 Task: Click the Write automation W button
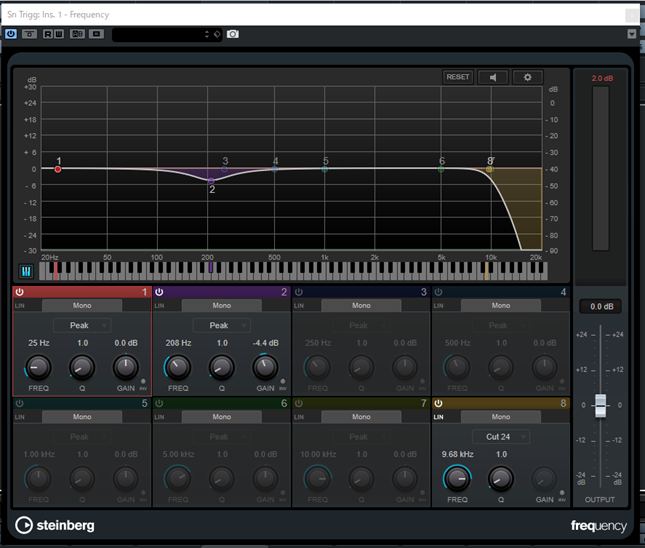point(60,34)
